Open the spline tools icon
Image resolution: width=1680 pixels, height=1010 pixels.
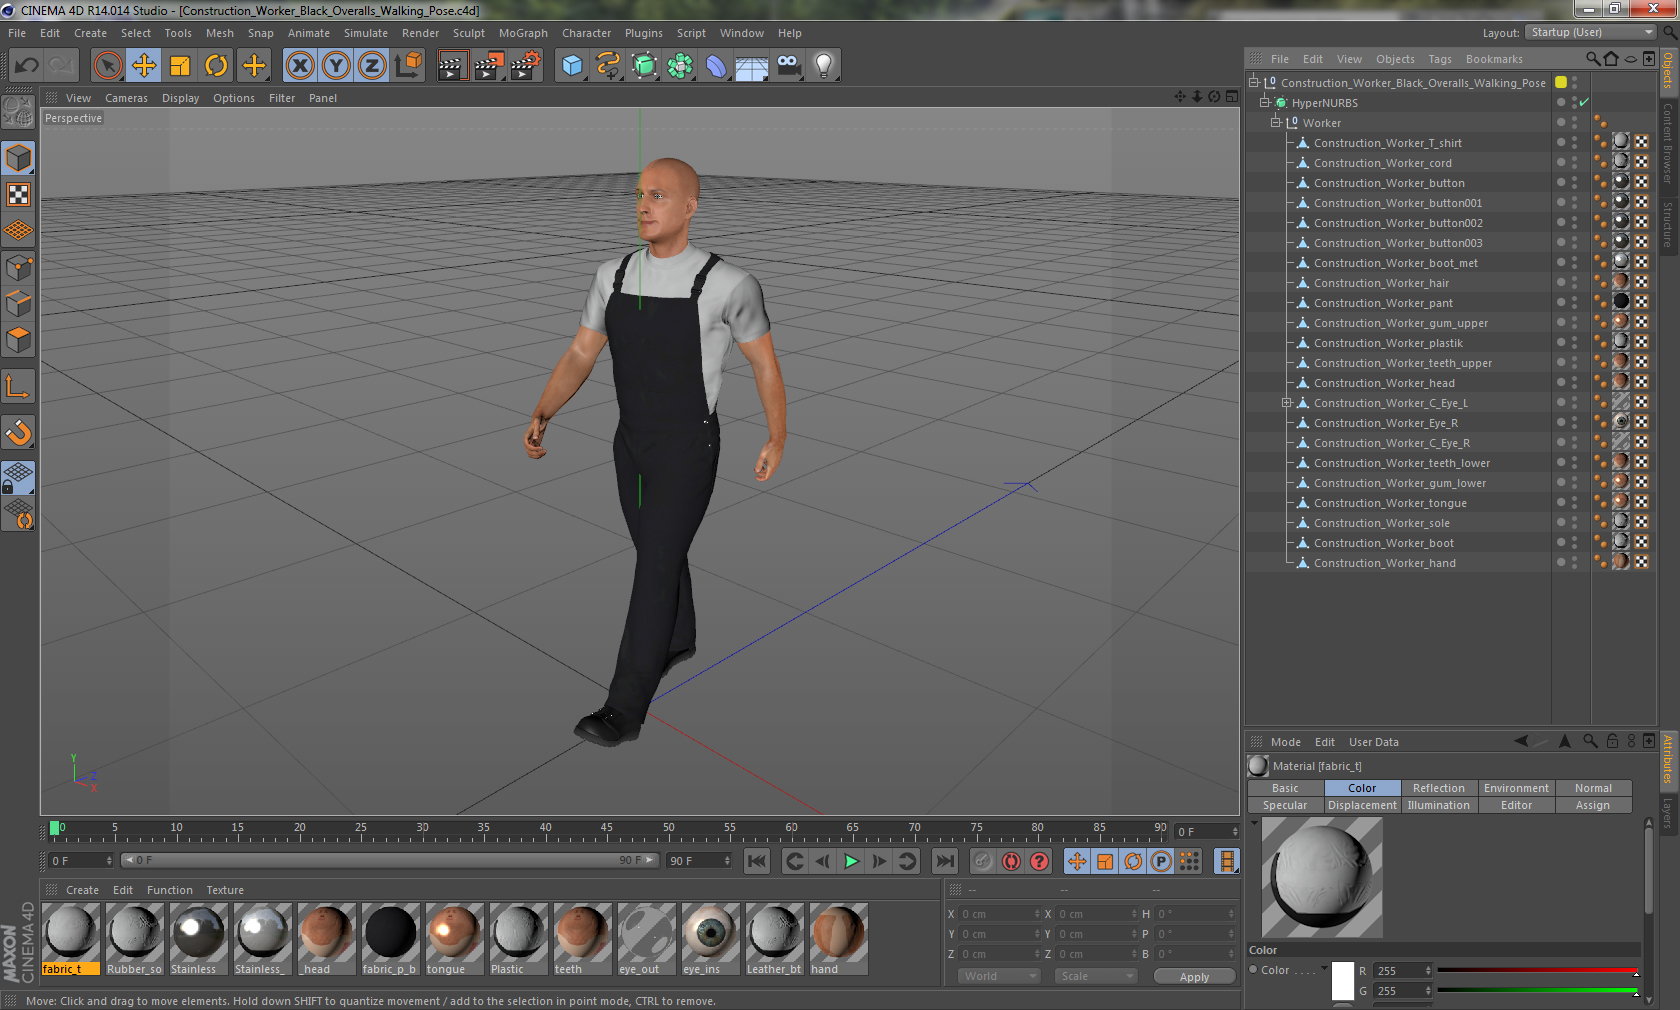pyautogui.click(x=608, y=66)
